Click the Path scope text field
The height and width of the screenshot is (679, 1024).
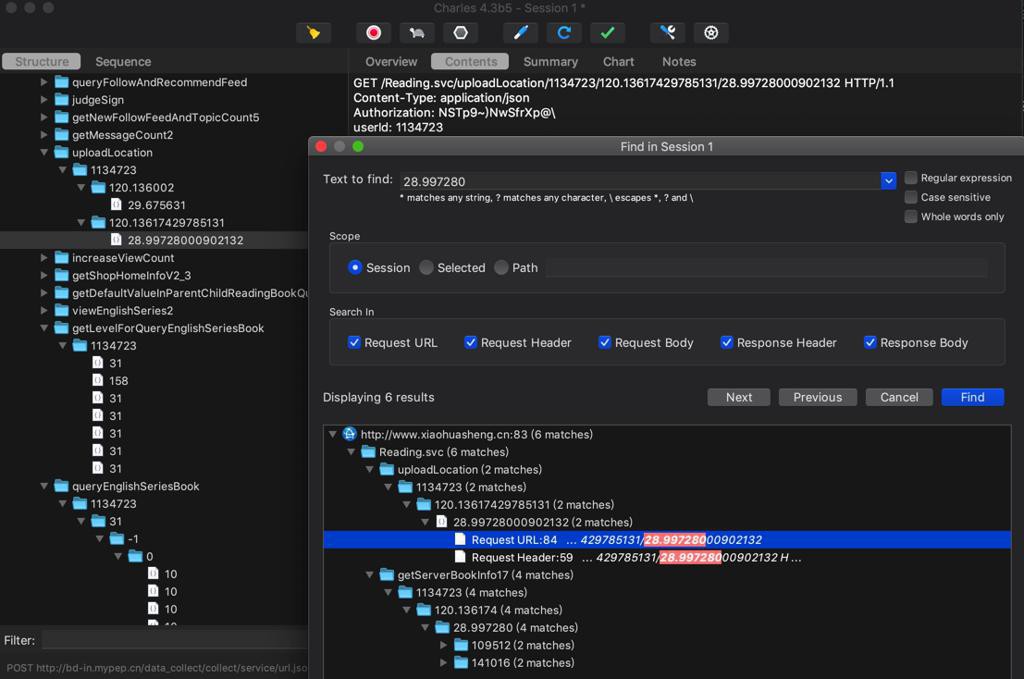(767, 268)
